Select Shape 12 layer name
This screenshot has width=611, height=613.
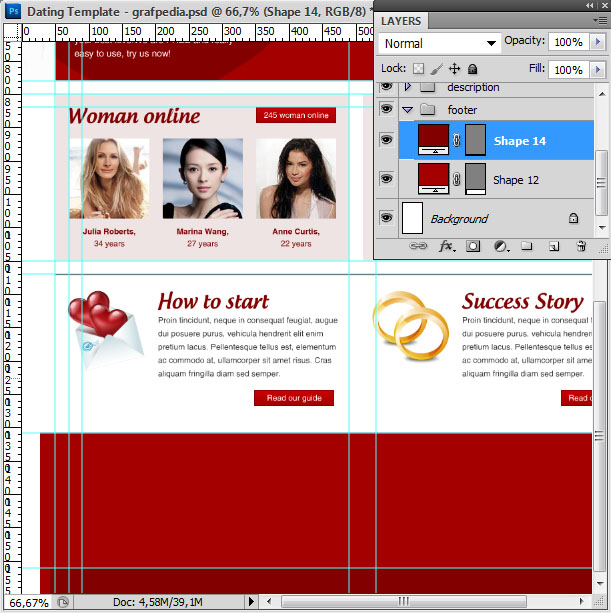(516, 180)
